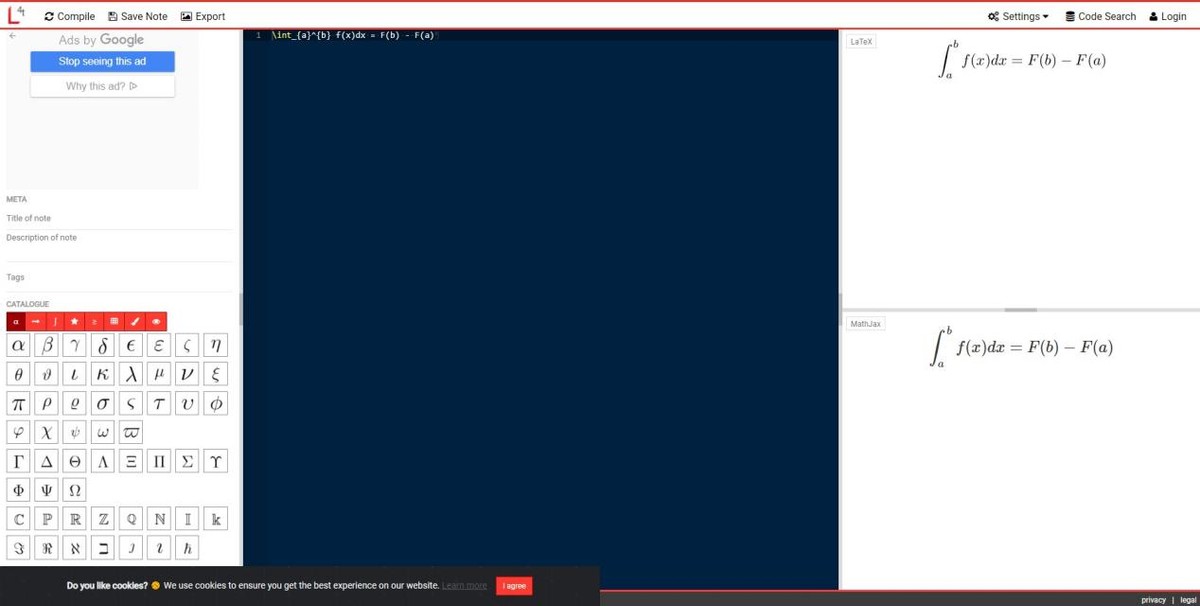Focus the Title of note field

coord(119,218)
